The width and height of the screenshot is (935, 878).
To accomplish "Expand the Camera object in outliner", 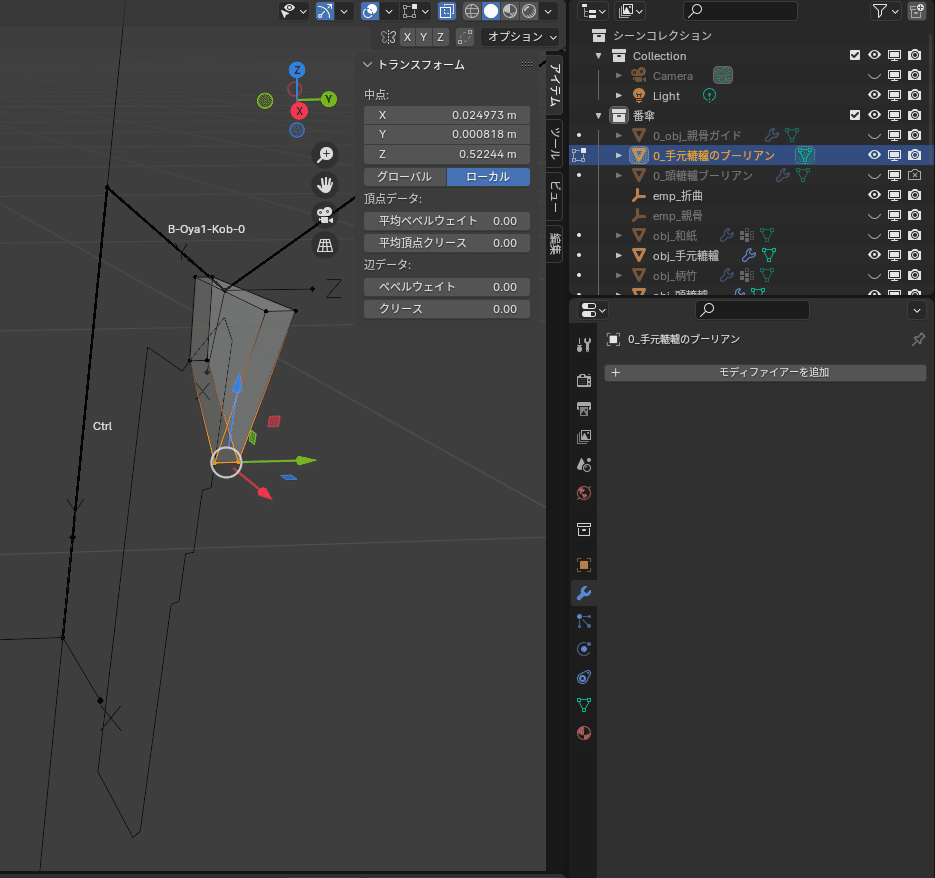I will (618, 76).
